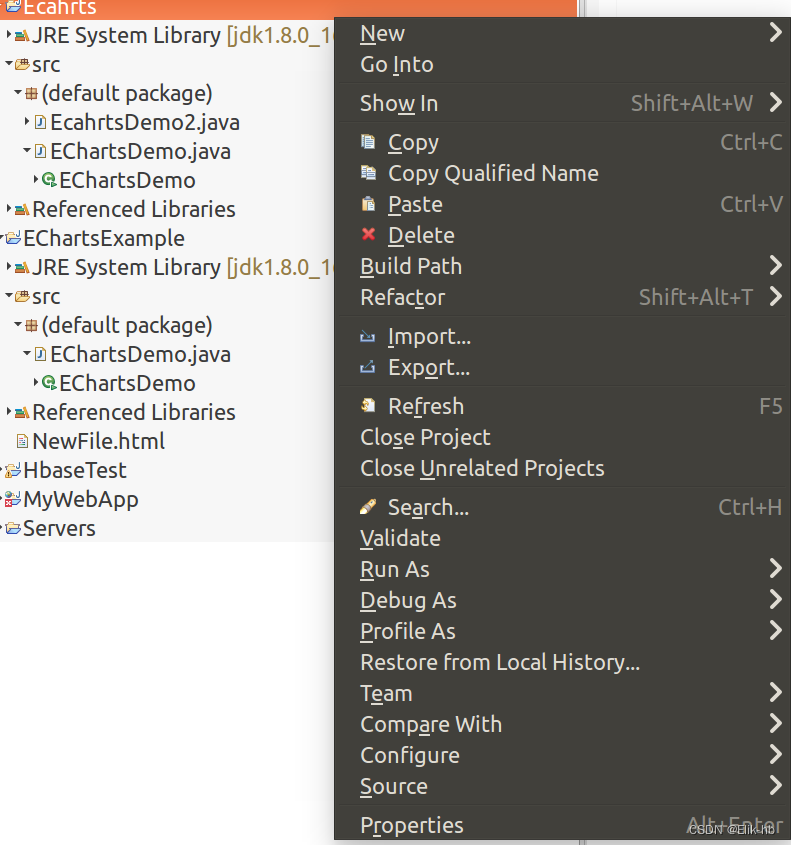Click the red Delete icon
Image resolution: width=791 pixels, height=845 pixels.
pyautogui.click(x=368, y=234)
